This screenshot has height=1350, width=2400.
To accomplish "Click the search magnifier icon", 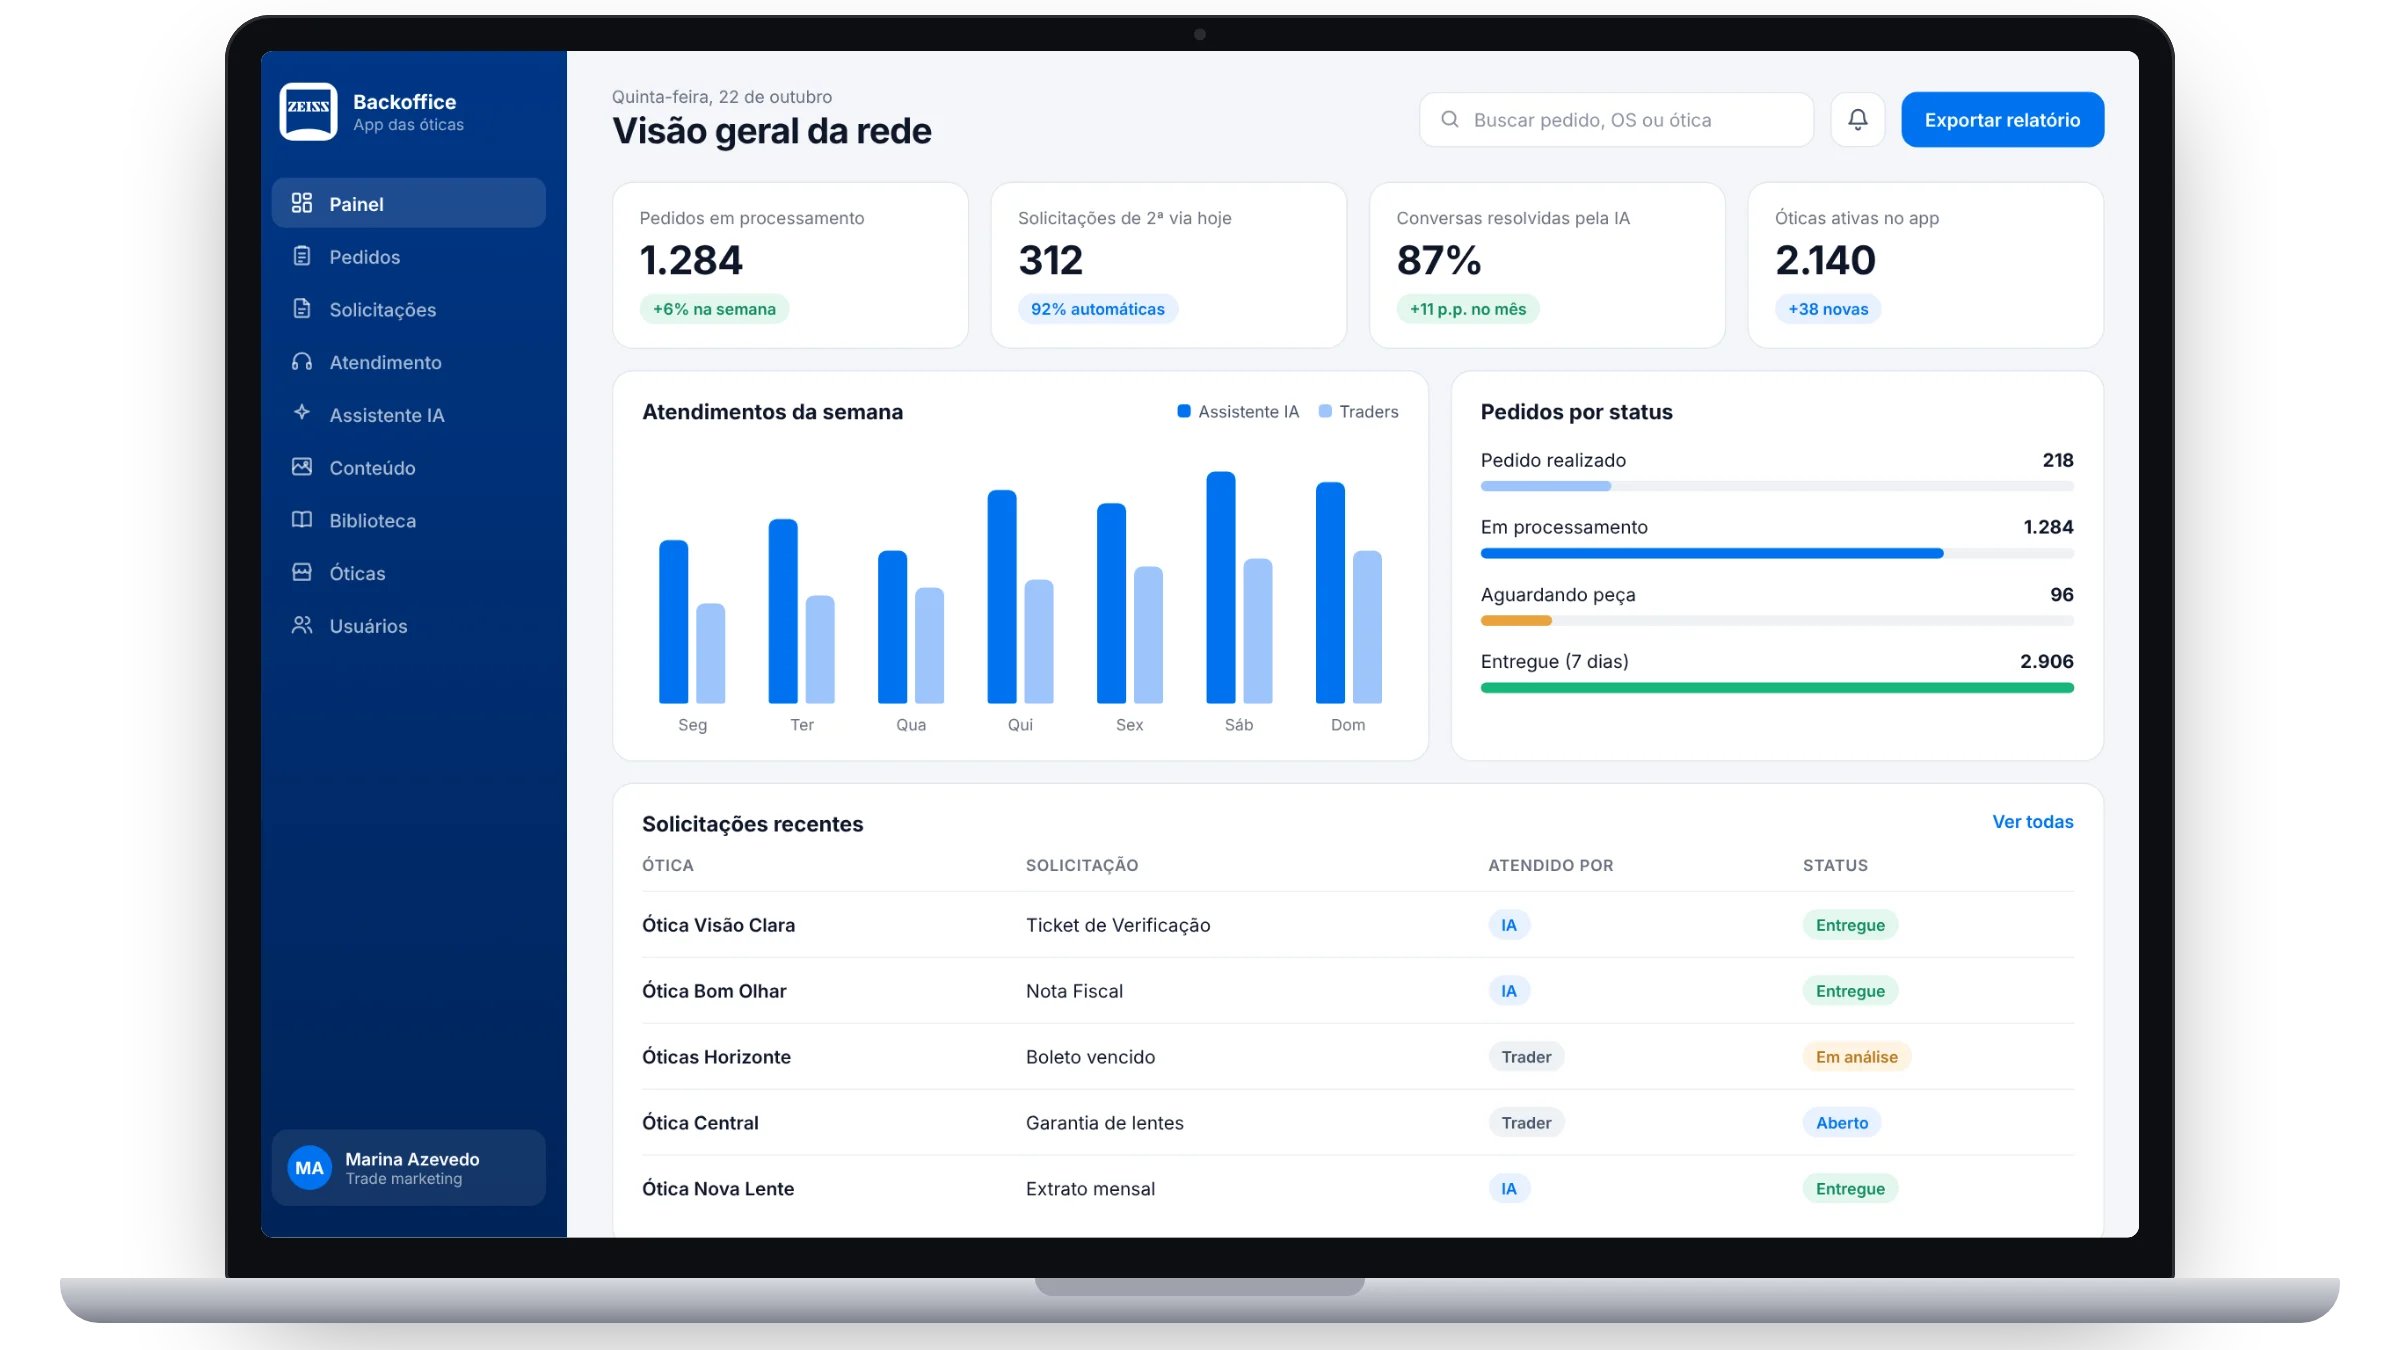I will tap(1450, 120).
